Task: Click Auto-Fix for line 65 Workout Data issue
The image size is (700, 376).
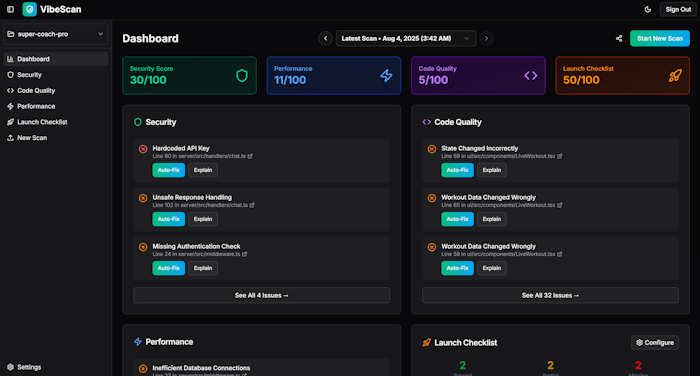Action: (457, 219)
